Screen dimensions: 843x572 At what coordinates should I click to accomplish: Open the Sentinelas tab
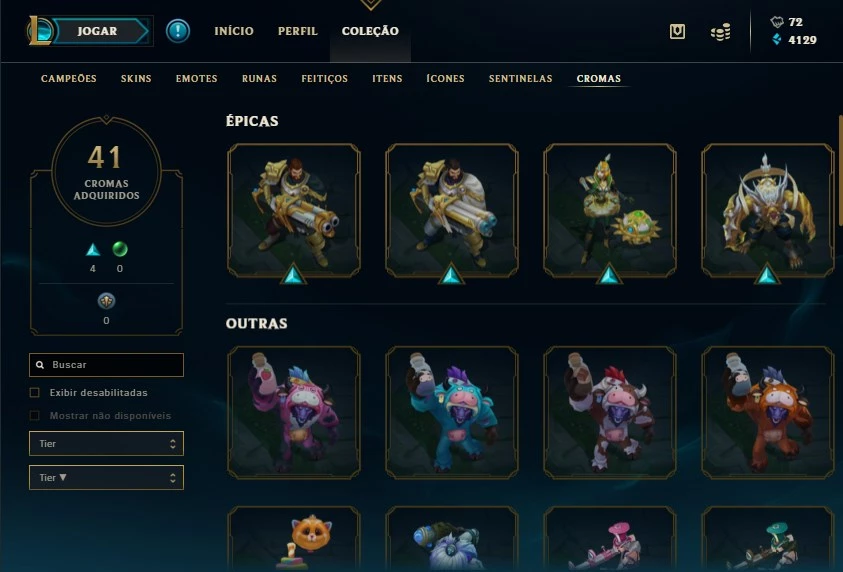coord(520,78)
